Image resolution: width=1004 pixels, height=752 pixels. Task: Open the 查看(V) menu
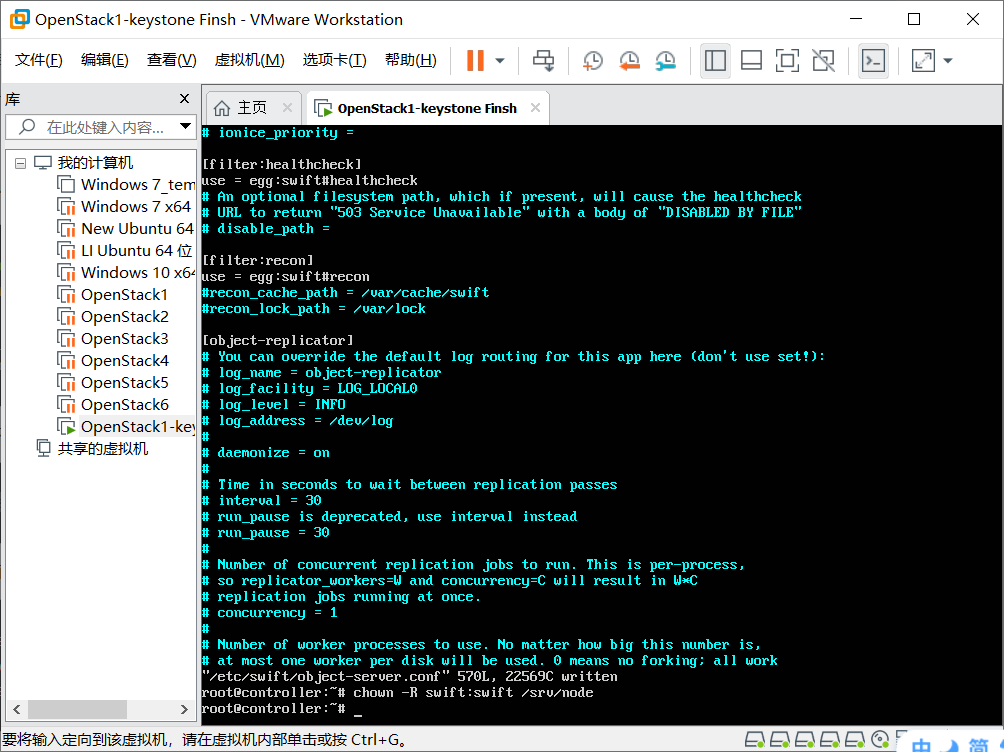172,60
